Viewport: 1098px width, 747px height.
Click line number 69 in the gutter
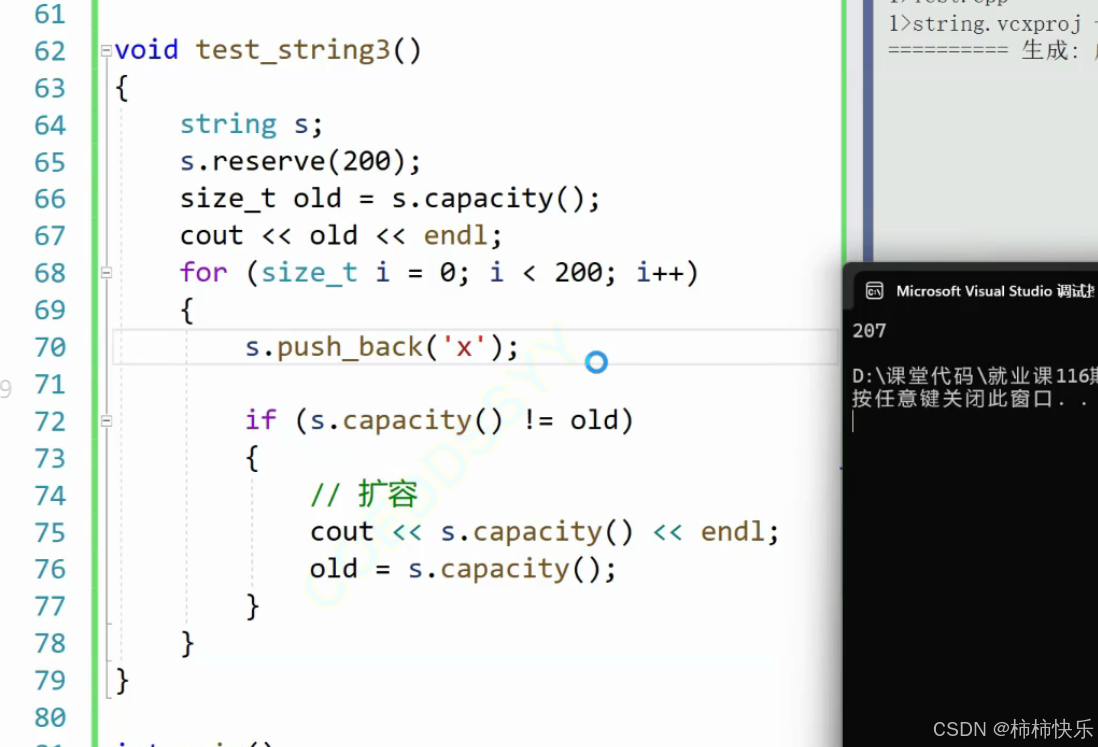click(x=50, y=310)
